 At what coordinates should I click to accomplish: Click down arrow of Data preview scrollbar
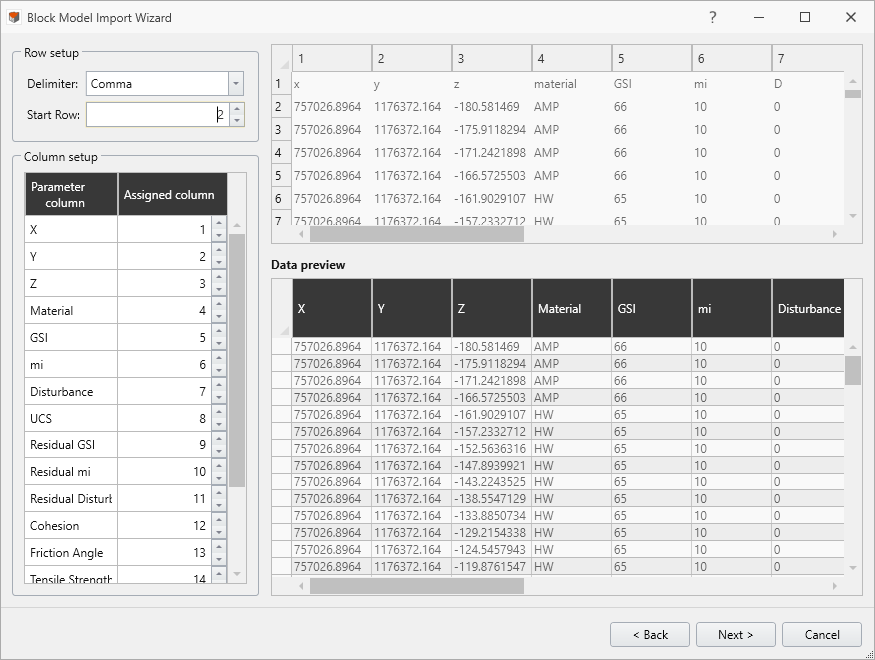(x=853, y=568)
